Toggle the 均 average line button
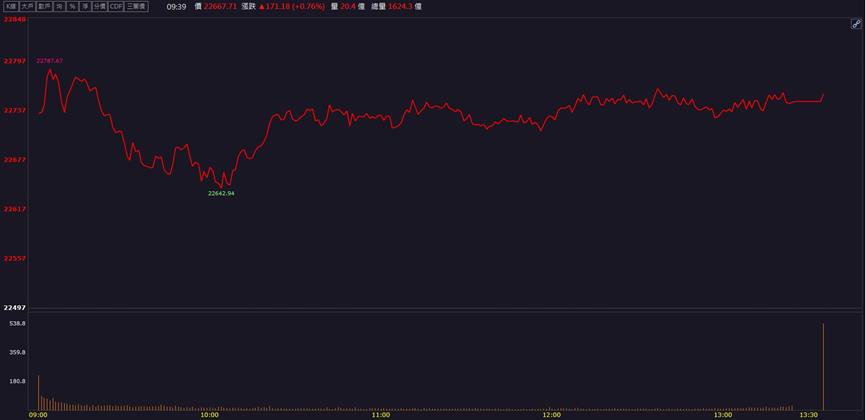The height and width of the screenshot is (420, 865). (58, 7)
